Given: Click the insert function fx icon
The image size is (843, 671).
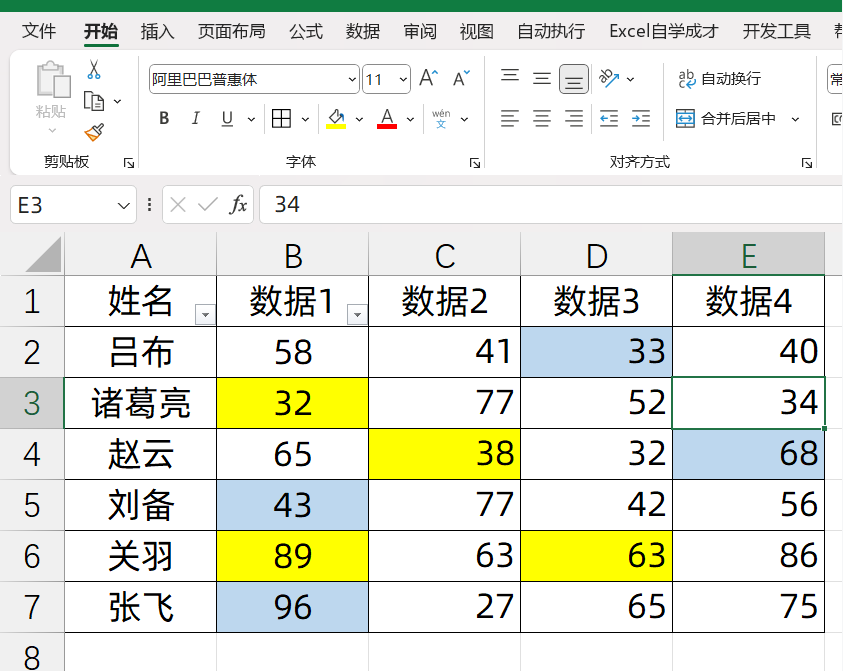Looking at the screenshot, I should tap(238, 204).
